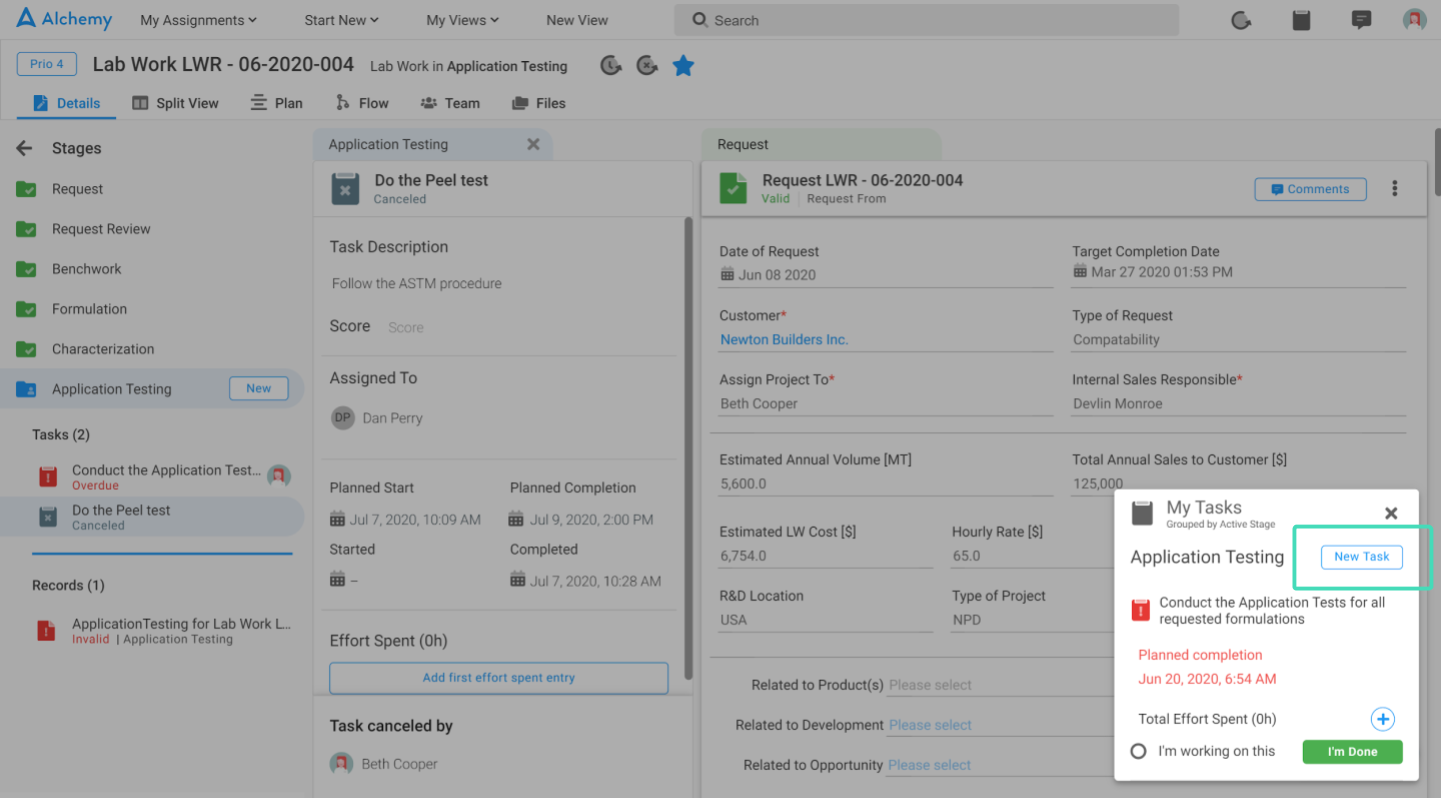This screenshot has height=798, width=1441.
Task: Click the Assign Project To field Beth Cooper
Action: click(886, 404)
